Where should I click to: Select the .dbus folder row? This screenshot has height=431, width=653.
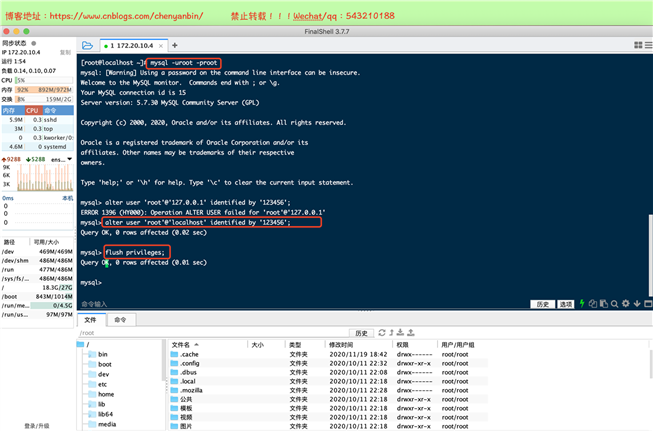tap(329, 372)
